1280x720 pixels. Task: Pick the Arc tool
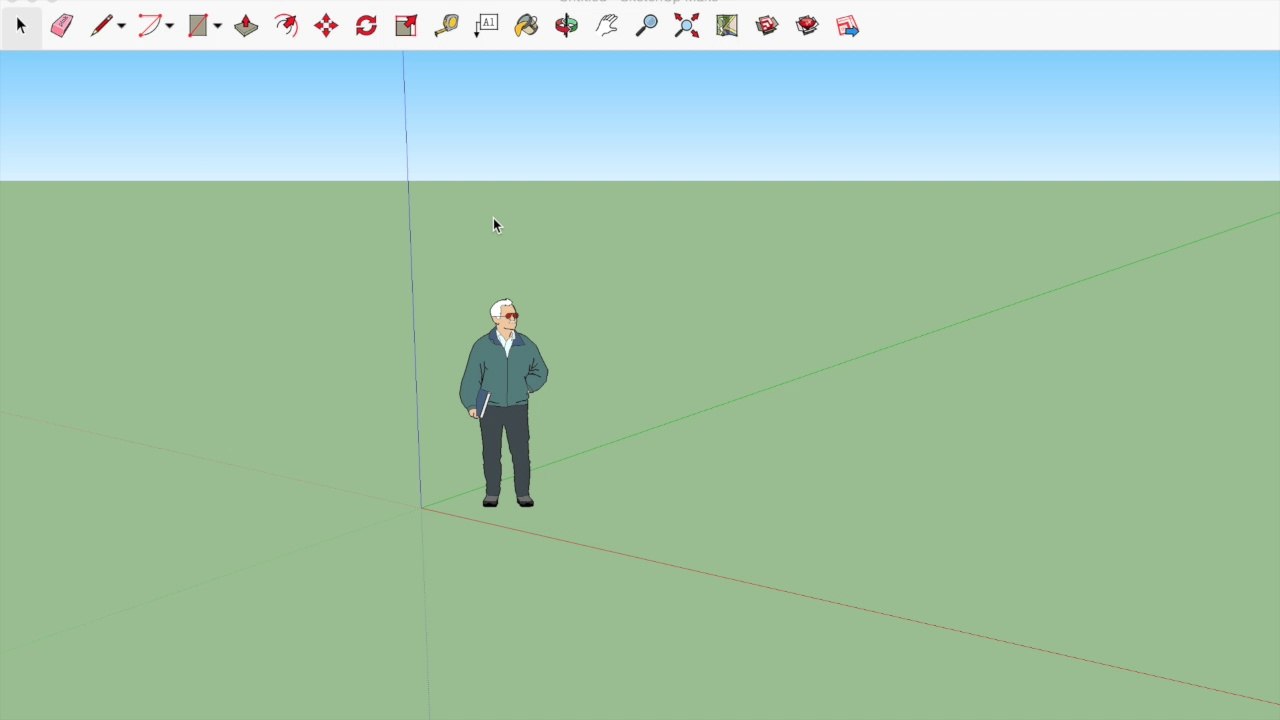(x=149, y=26)
